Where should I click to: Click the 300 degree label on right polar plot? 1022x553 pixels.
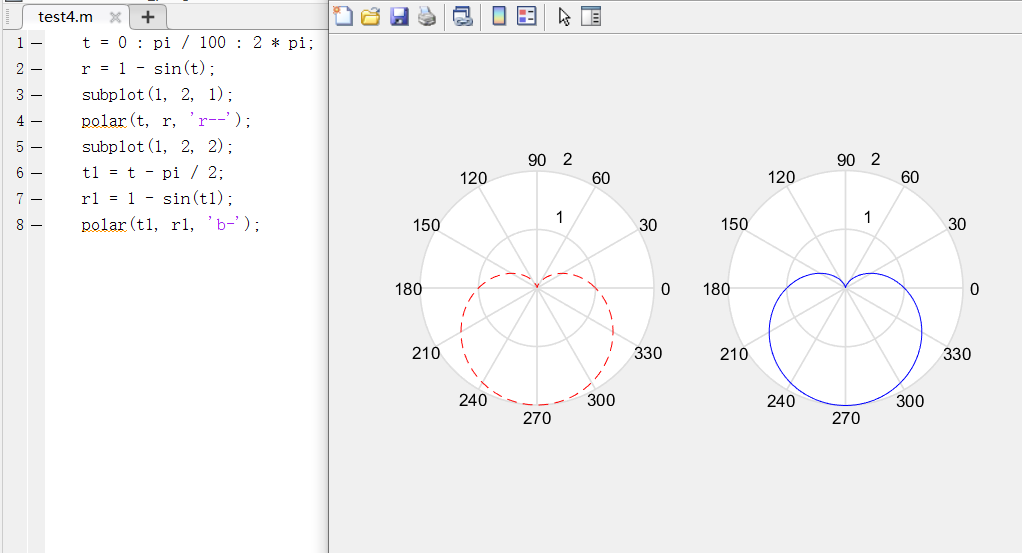click(x=910, y=402)
